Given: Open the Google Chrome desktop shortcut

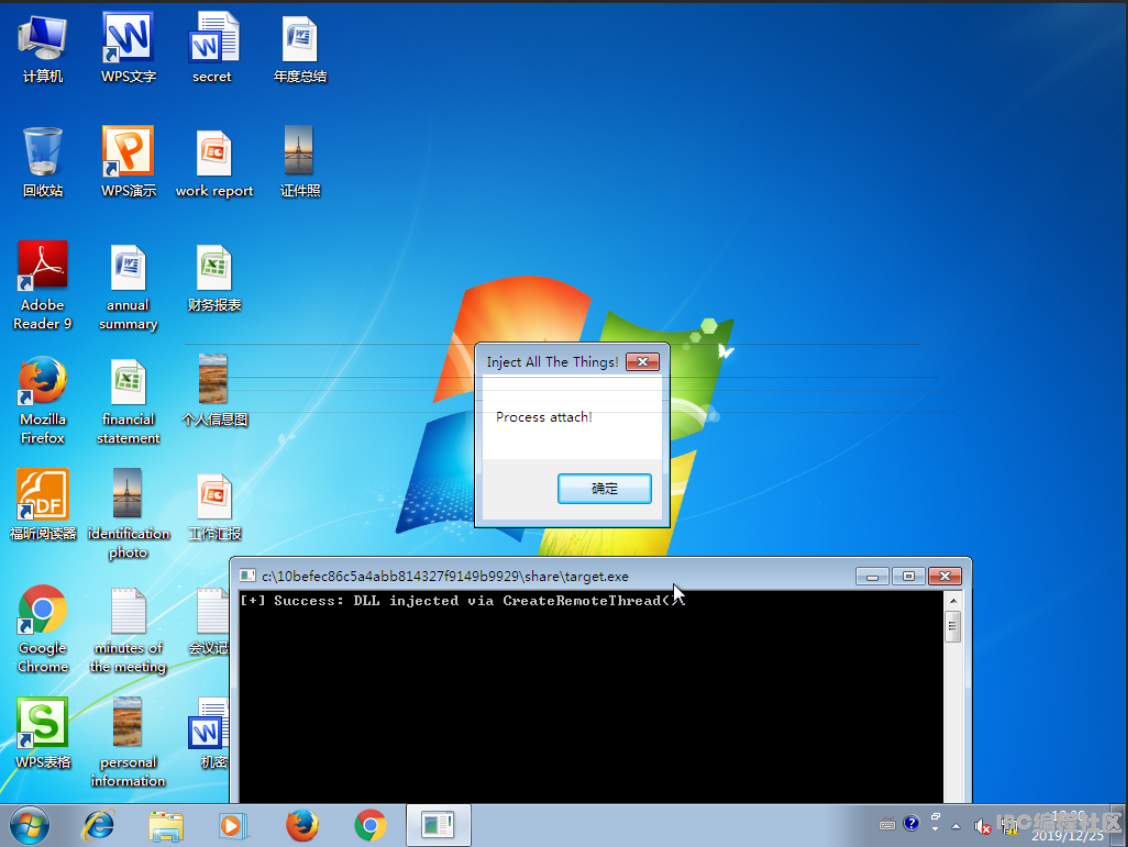Looking at the screenshot, I should click(42, 629).
